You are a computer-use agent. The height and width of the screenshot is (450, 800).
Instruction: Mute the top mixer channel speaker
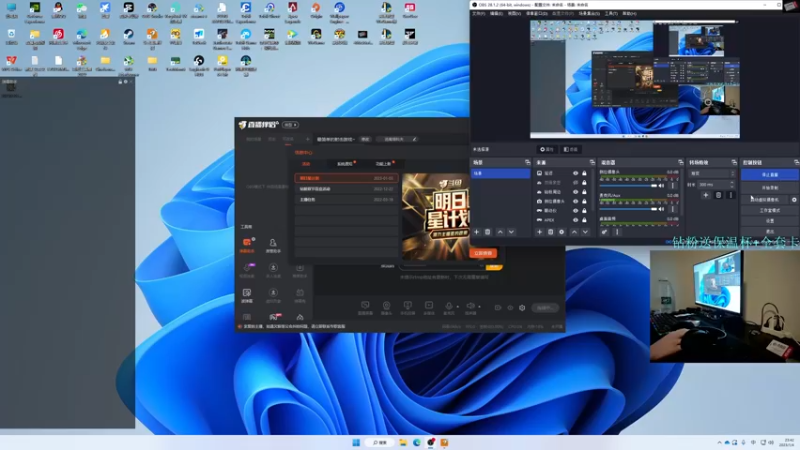pos(662,186)
